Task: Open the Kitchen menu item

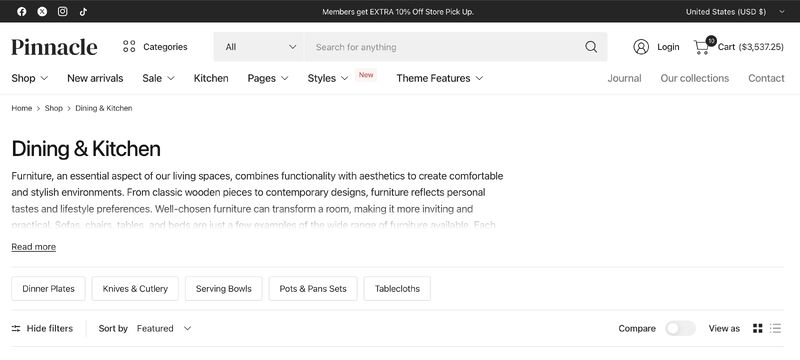Action: [x=211, y=78]
